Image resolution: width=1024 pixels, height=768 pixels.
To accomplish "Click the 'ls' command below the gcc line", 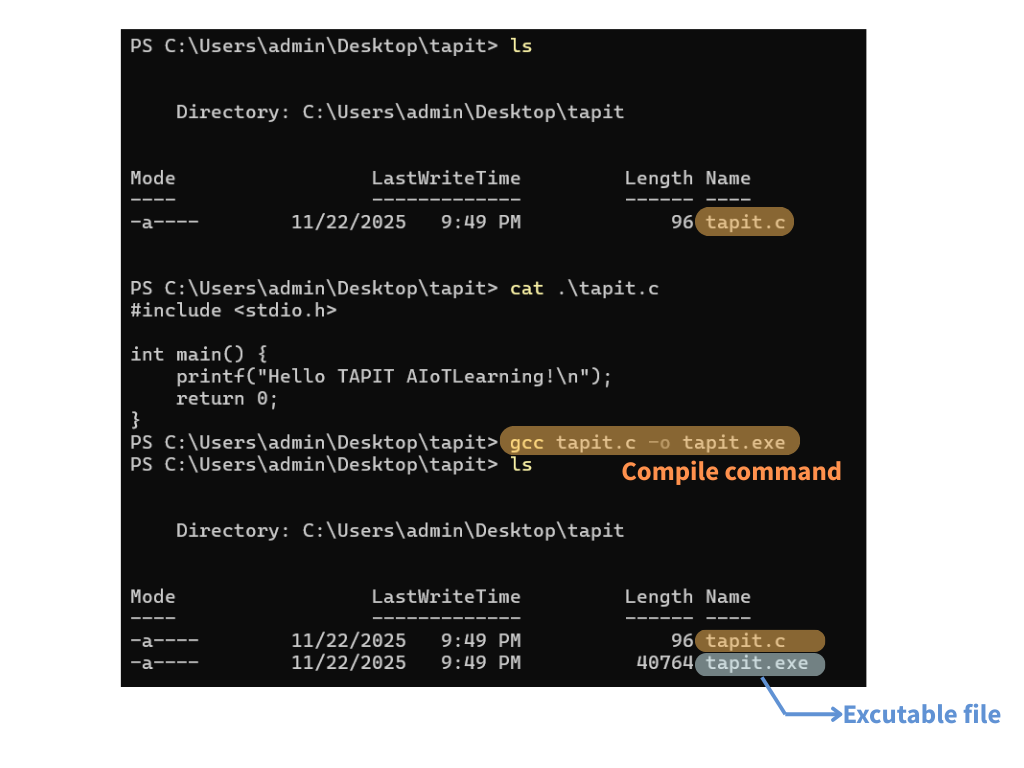I will click(x=521, y=465).
